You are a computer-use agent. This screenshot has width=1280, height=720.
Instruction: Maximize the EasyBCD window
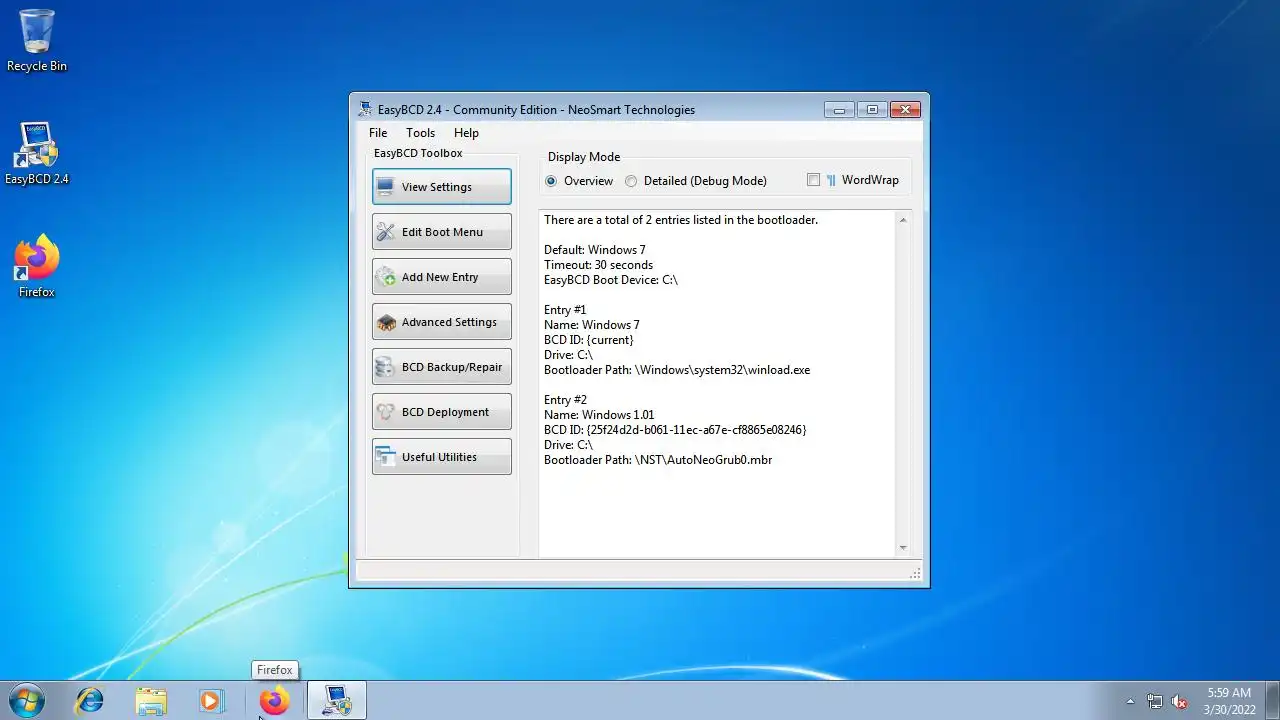click(x=872, y=109)
